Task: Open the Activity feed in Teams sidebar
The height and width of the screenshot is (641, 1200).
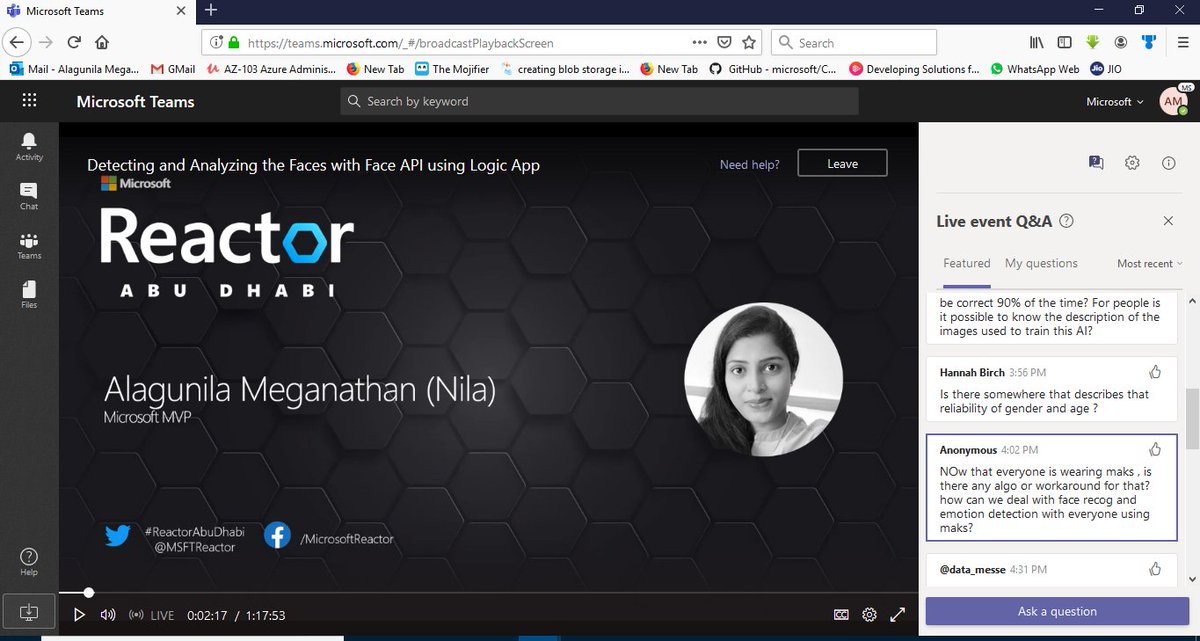Action: point(29,146)
